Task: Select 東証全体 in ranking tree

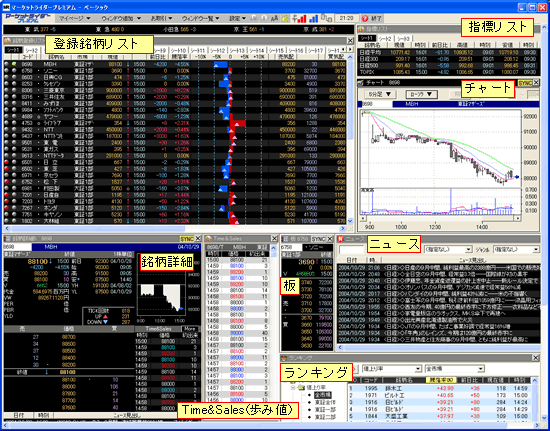Action: [x=324, y=402]
